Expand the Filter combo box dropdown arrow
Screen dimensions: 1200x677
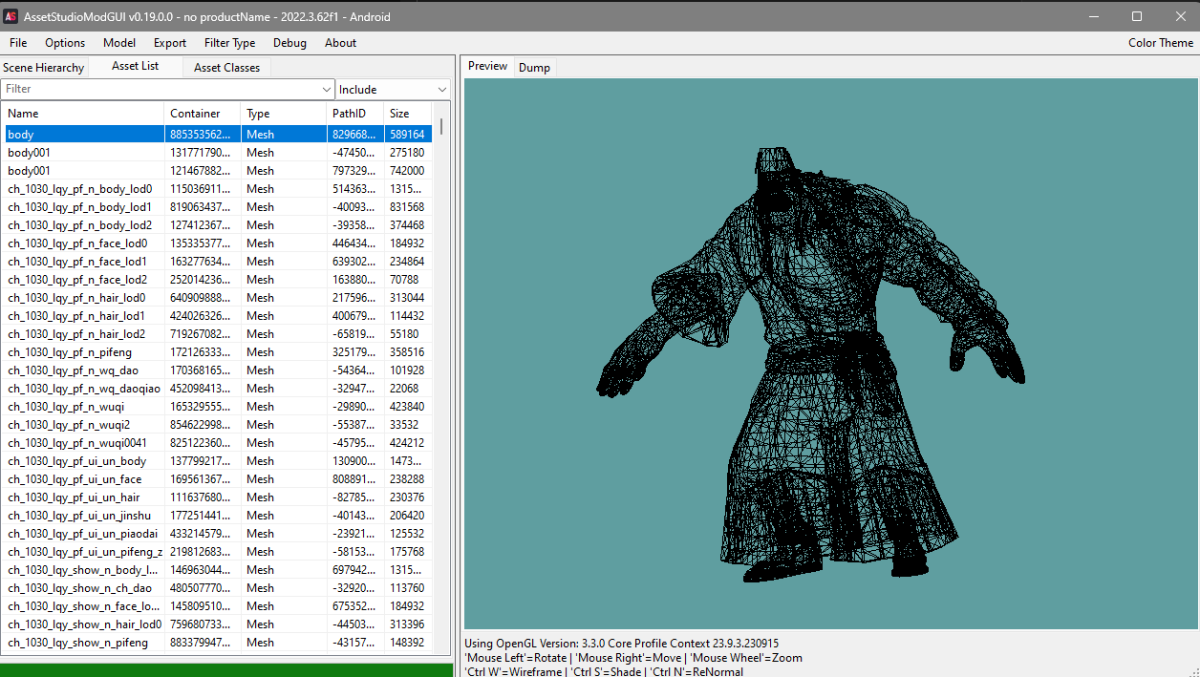[x=327, y=90]
